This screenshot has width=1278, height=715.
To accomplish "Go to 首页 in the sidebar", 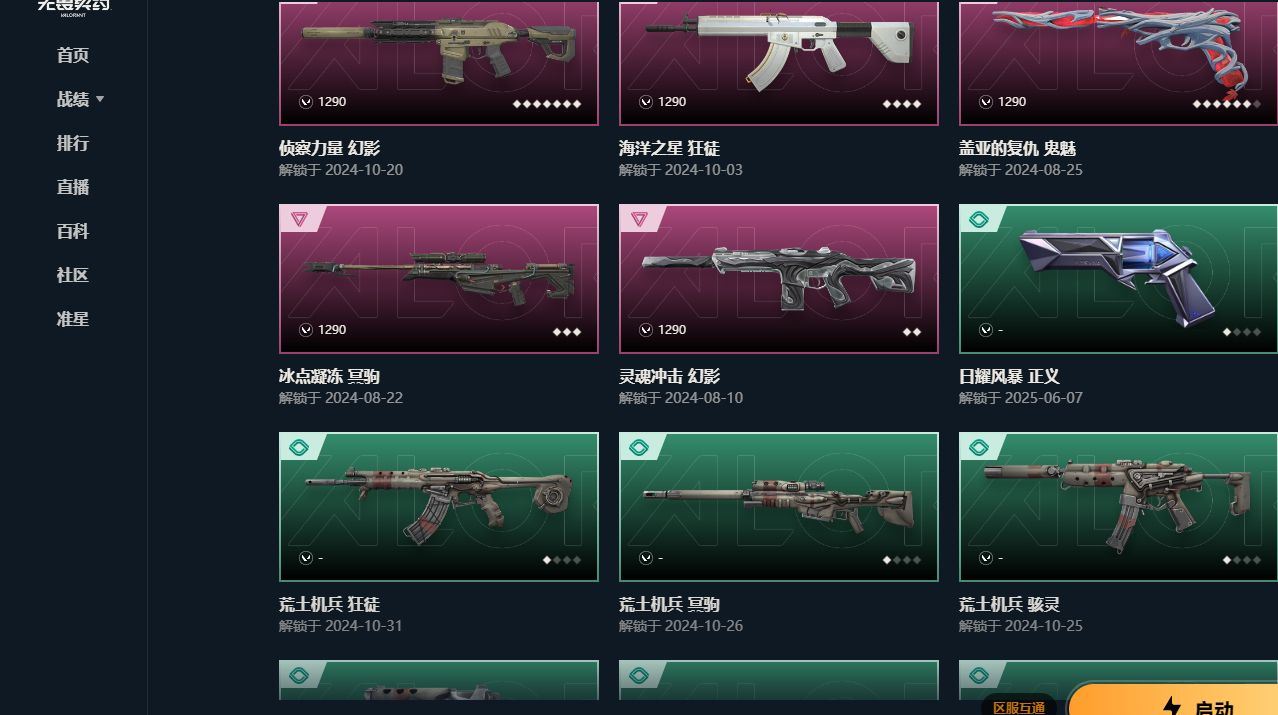I will 73,55.
